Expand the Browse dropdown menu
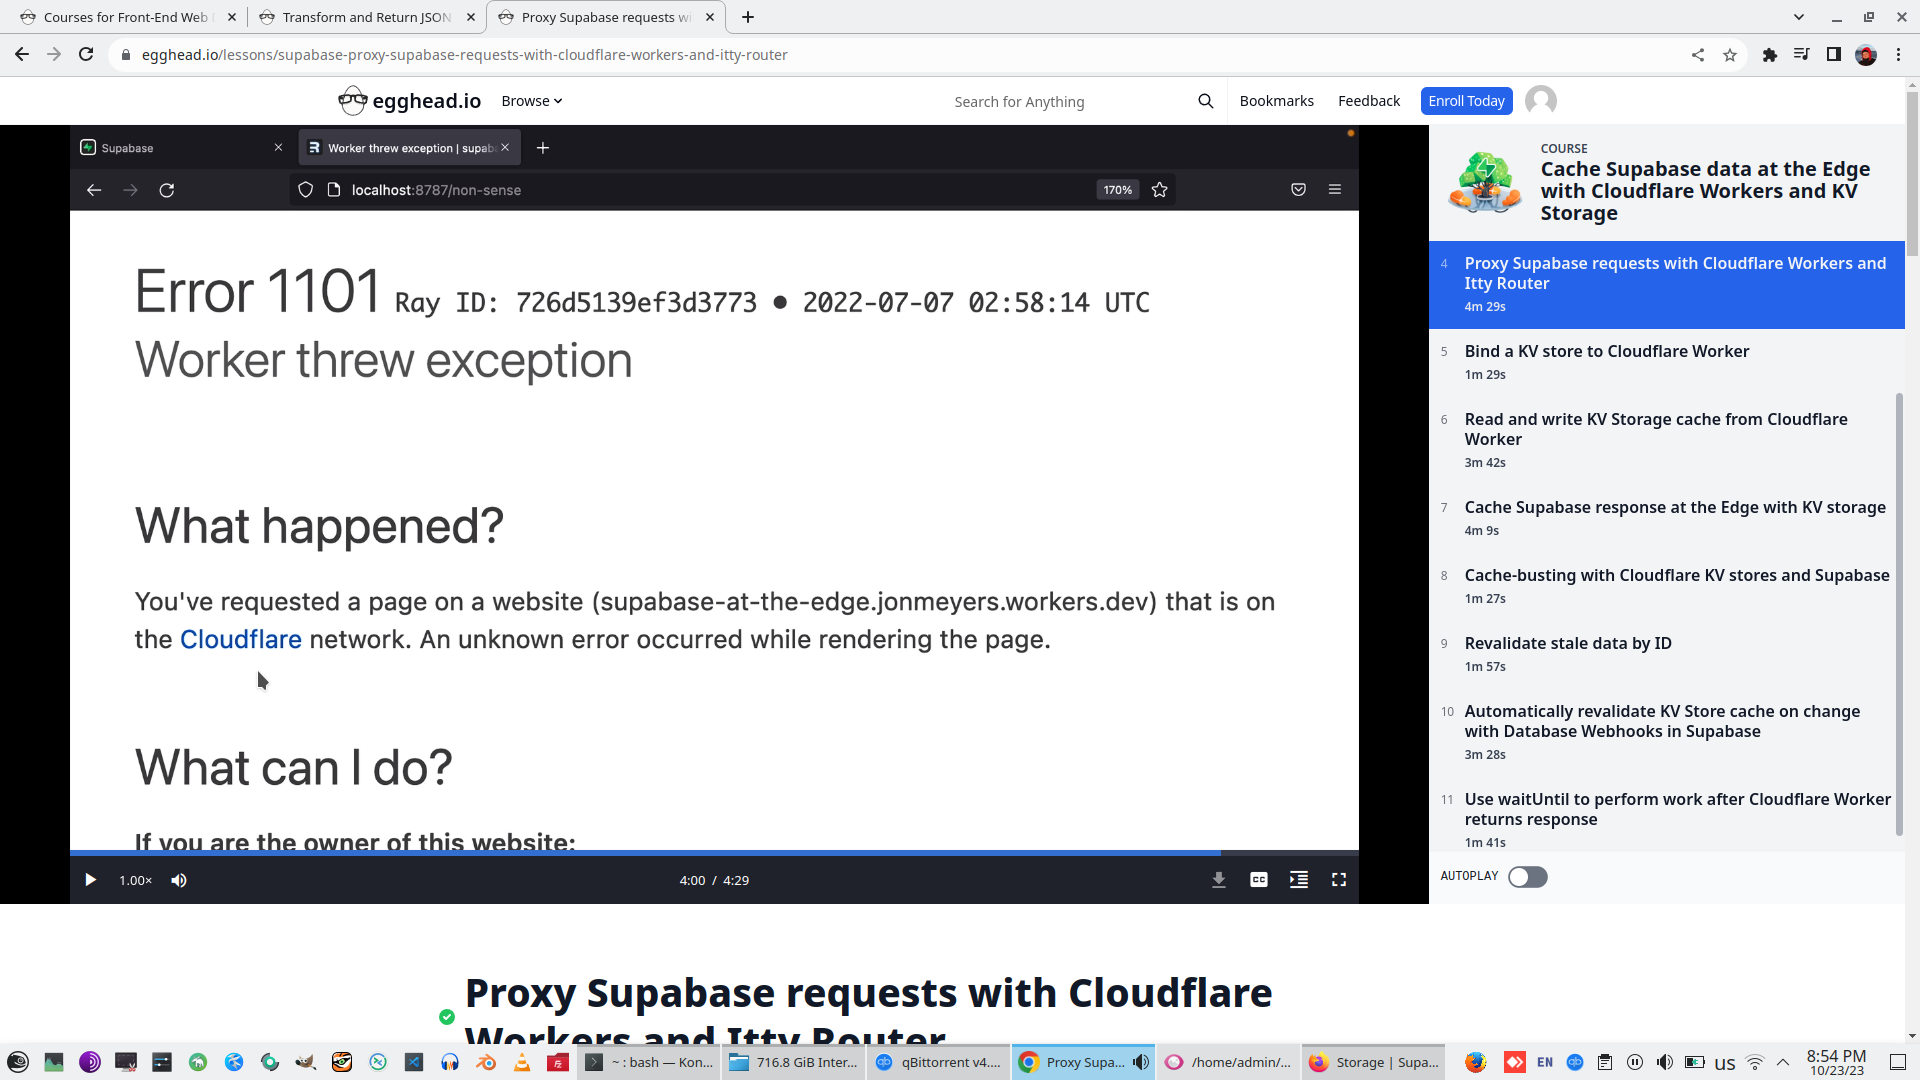This screenshot has width=1920, height=1080. point(532,101)
